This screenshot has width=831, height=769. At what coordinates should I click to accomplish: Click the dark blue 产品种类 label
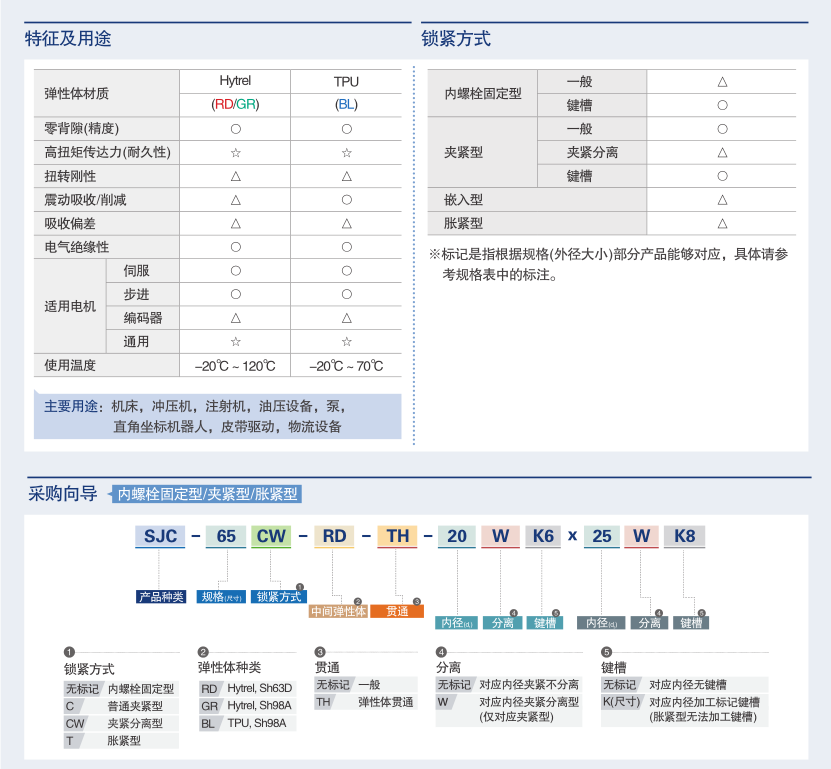(x=161, y=597)
